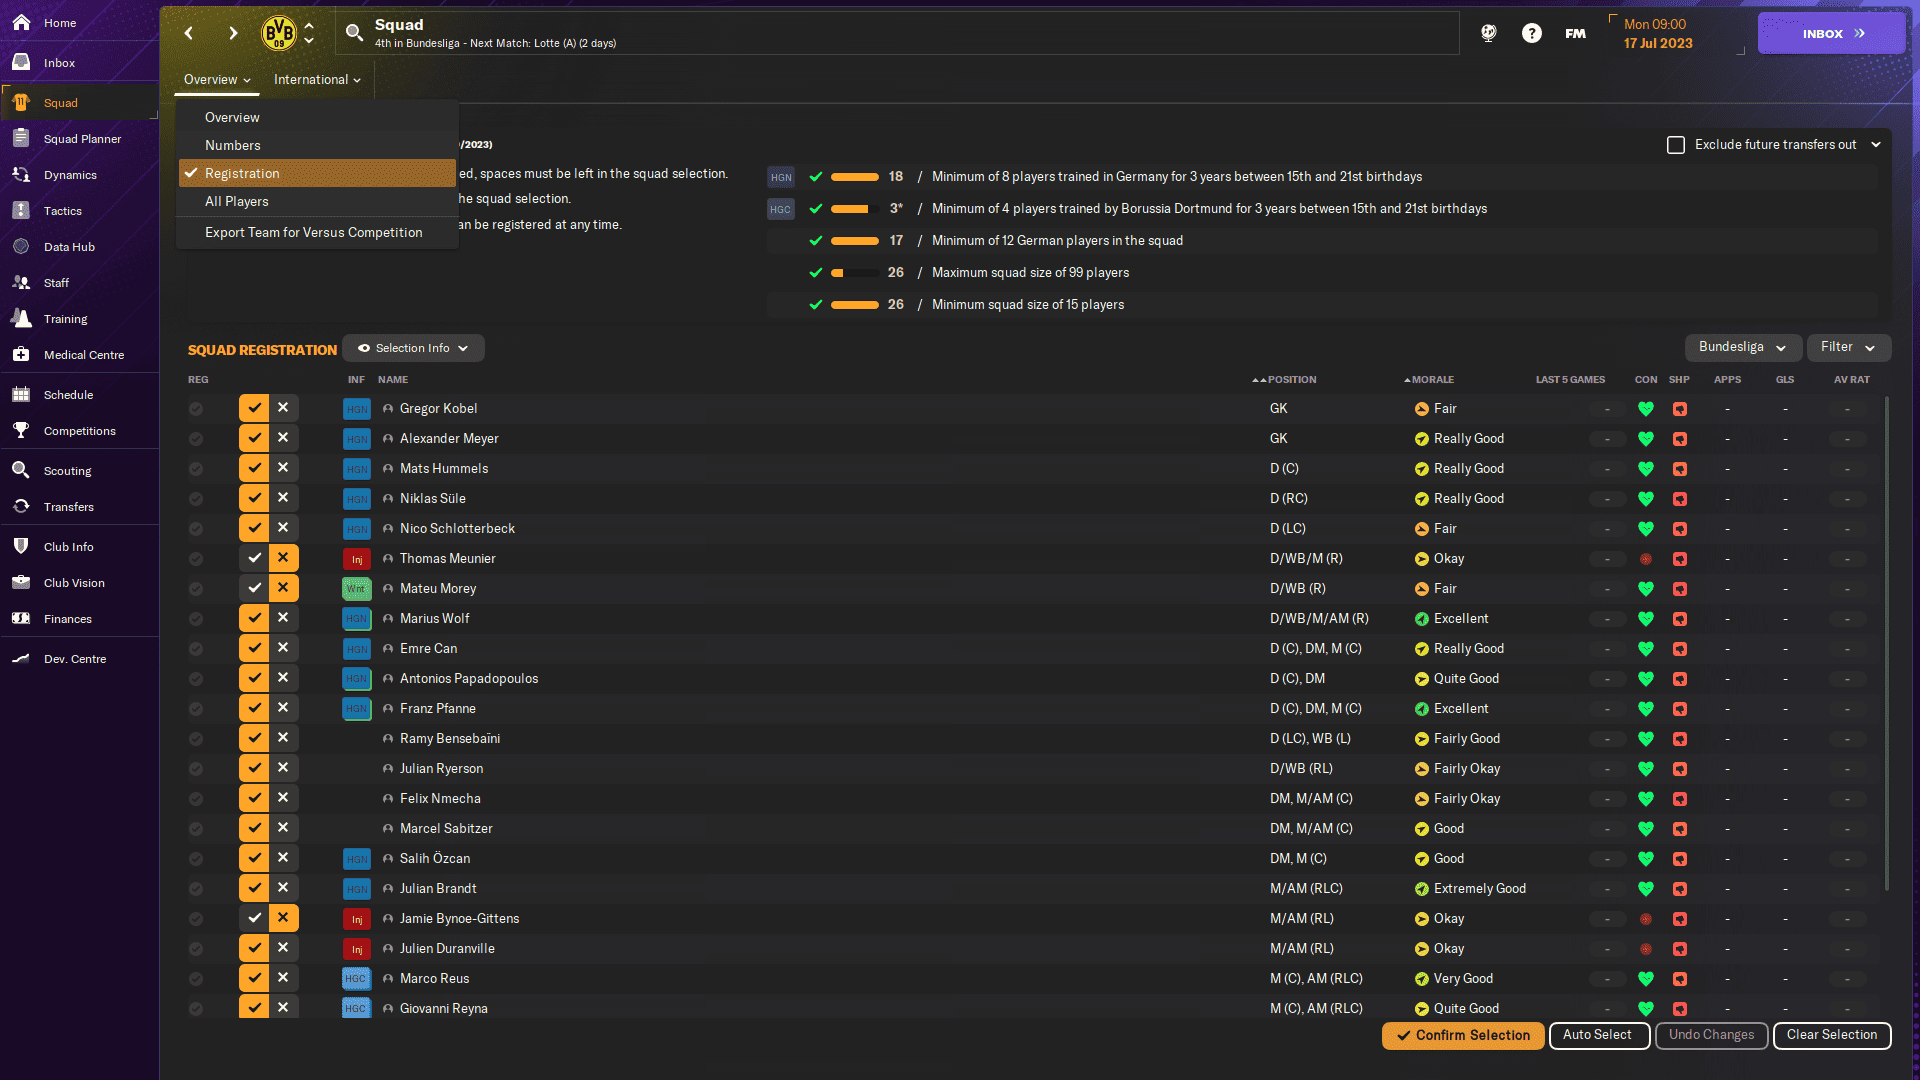The width and height of the screenshot is (1920, 1080).
Task: Click the Confirm Selection button
Action: [x=1463, y=1035]
